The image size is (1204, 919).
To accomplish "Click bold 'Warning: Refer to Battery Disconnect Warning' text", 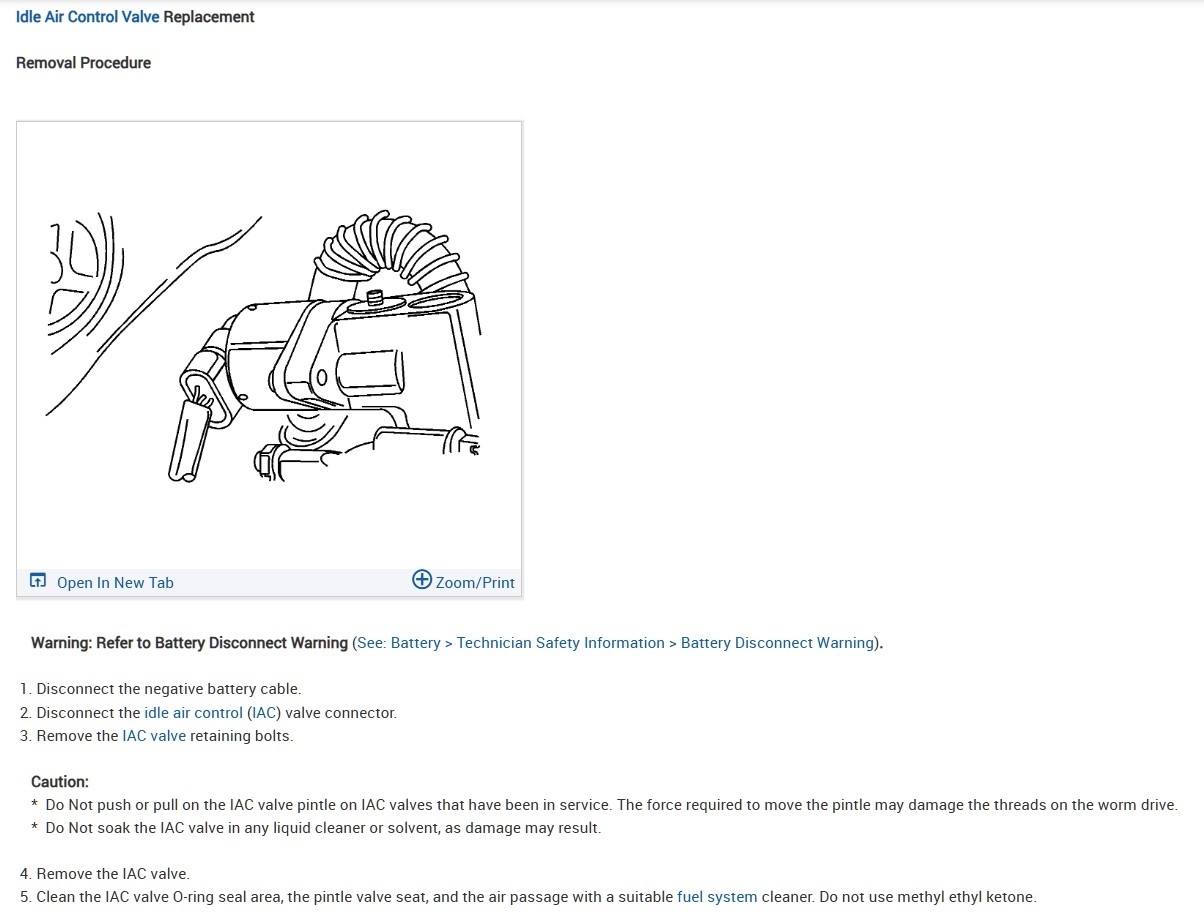I will (189, 643).
